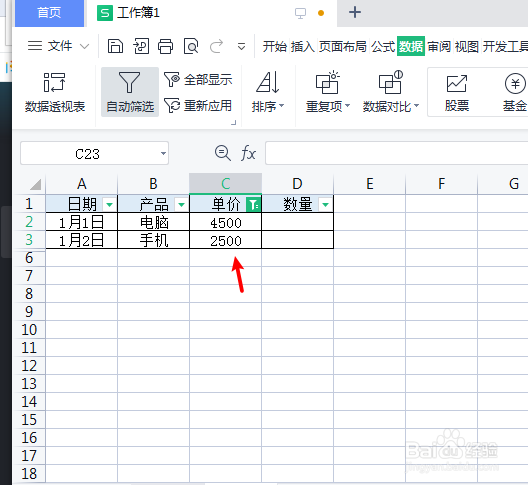Click the hamburger menu icon

pos(35,46)
